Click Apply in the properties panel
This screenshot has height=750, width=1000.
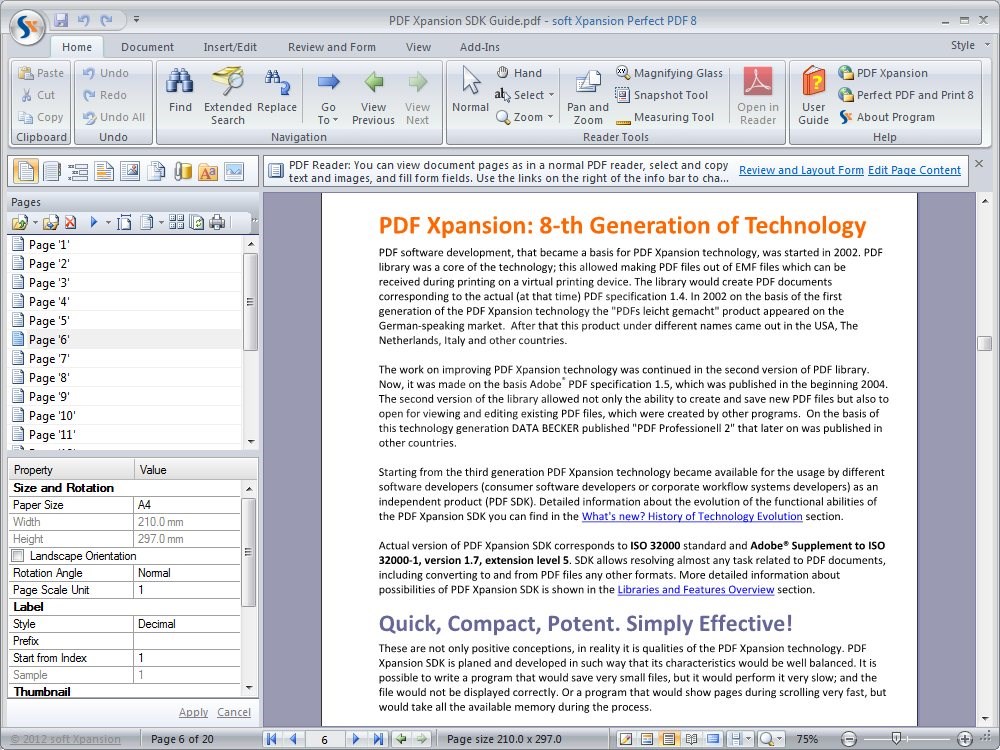pos(193,712)
